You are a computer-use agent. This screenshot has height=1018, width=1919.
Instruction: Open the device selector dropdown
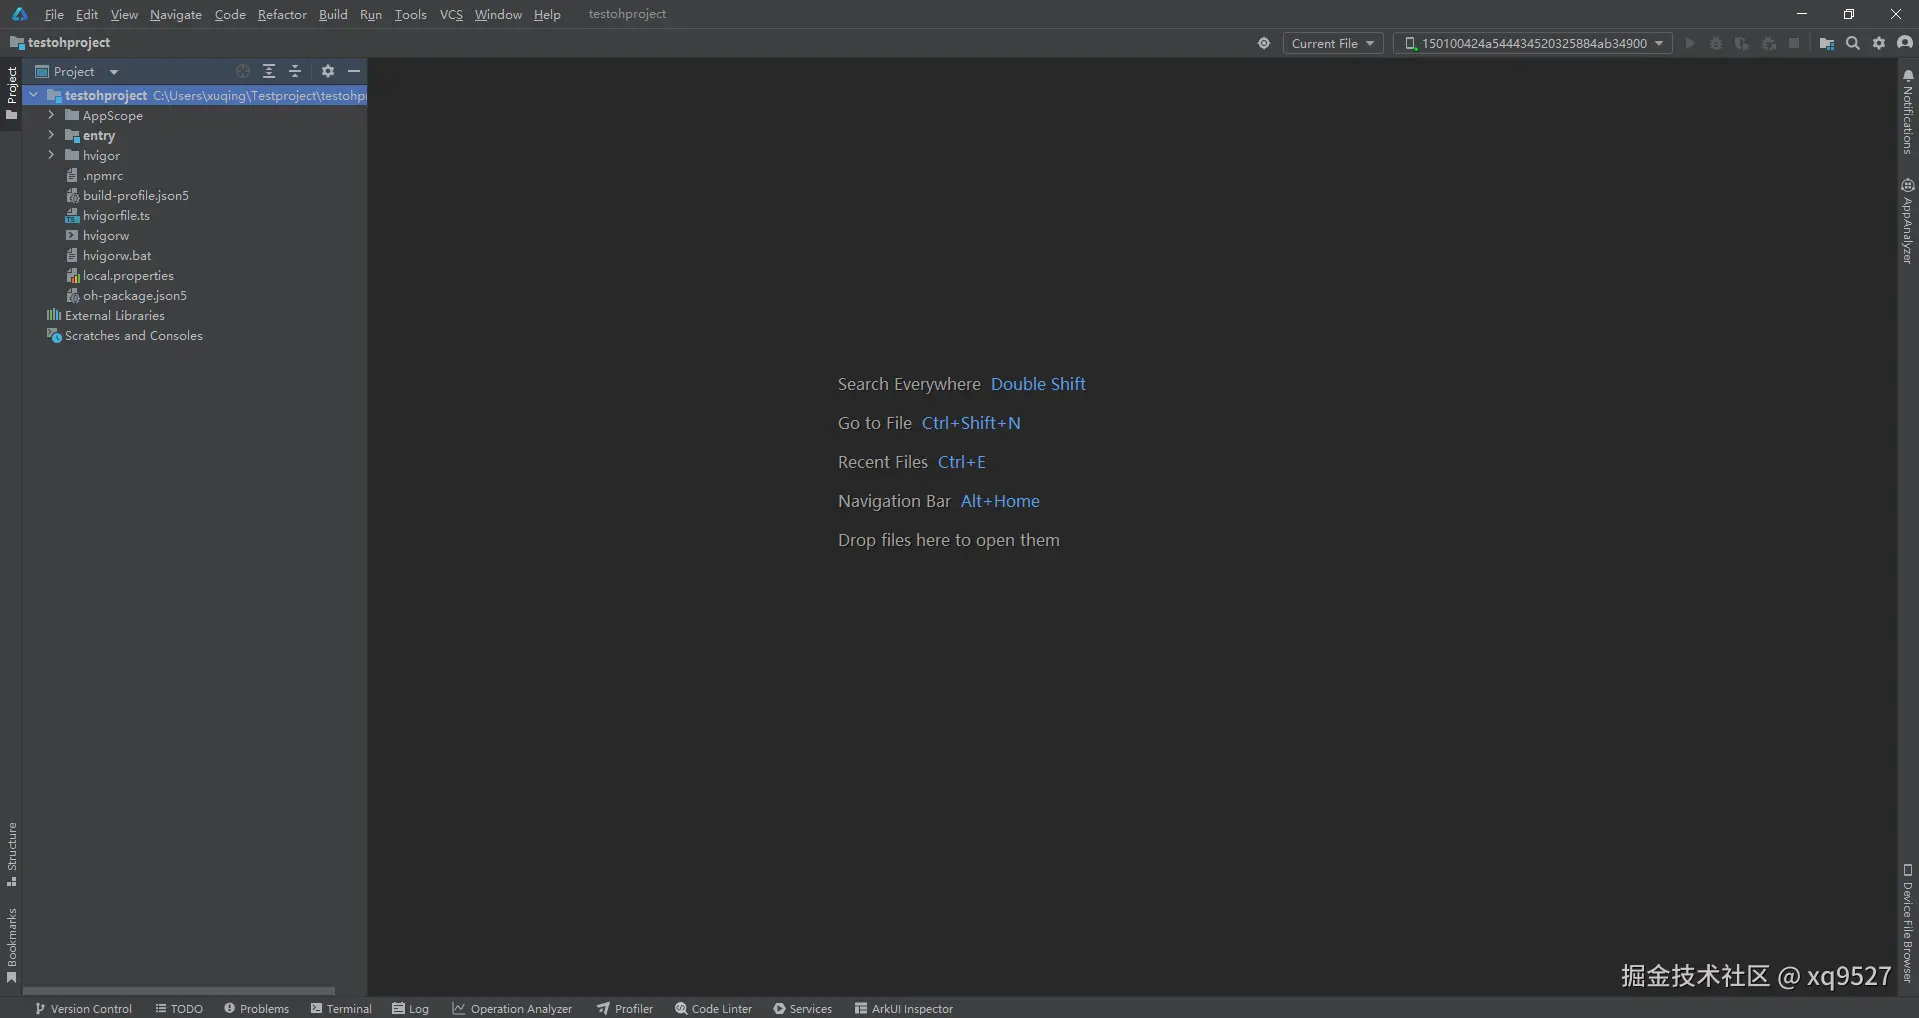point(1533,43)
